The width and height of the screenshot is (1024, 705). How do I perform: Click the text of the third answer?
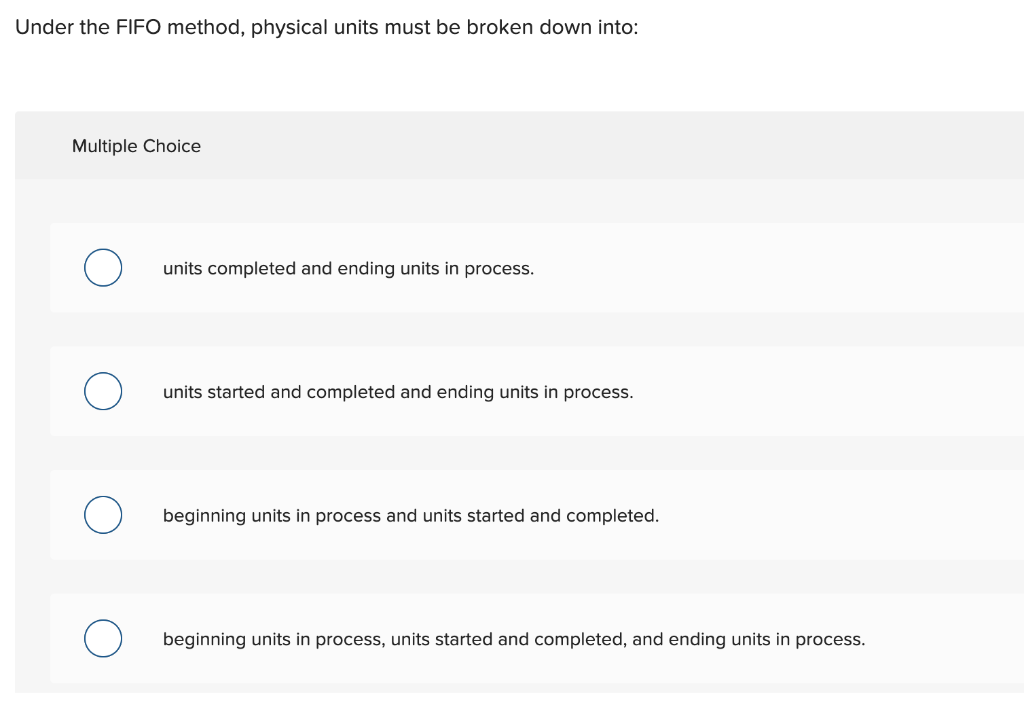410,515
